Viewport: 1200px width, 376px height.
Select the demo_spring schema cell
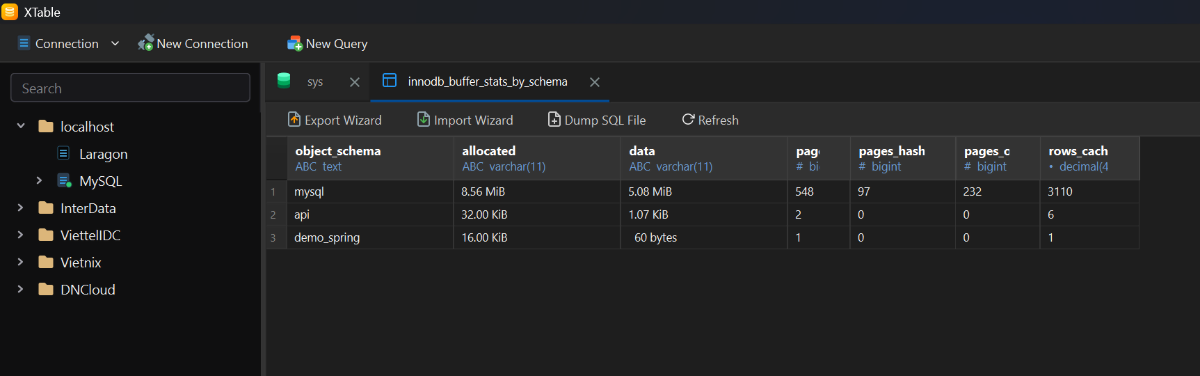click(x=370, y=238)
